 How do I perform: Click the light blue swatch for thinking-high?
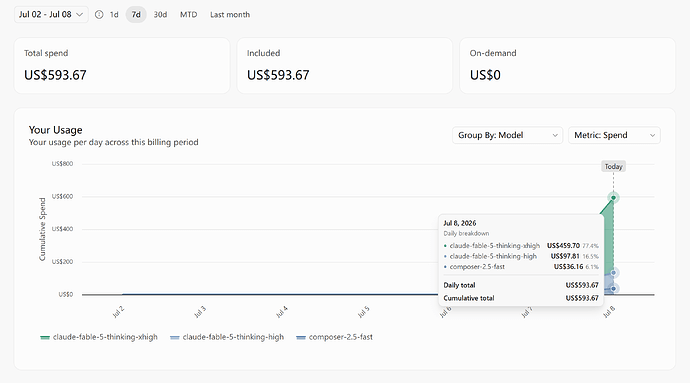[x=175, y=338]
